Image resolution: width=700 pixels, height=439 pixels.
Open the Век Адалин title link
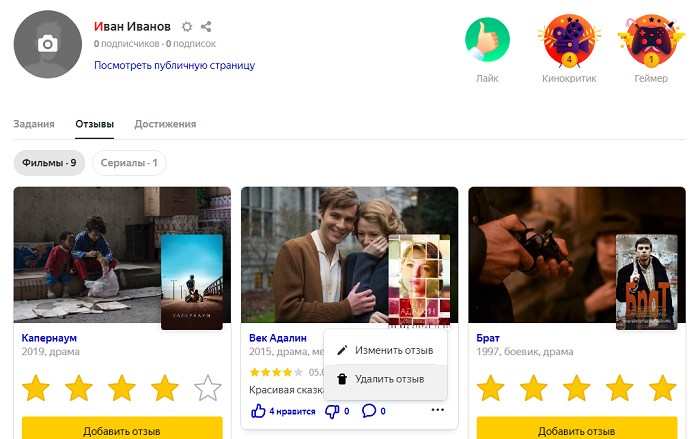(278, 338)
